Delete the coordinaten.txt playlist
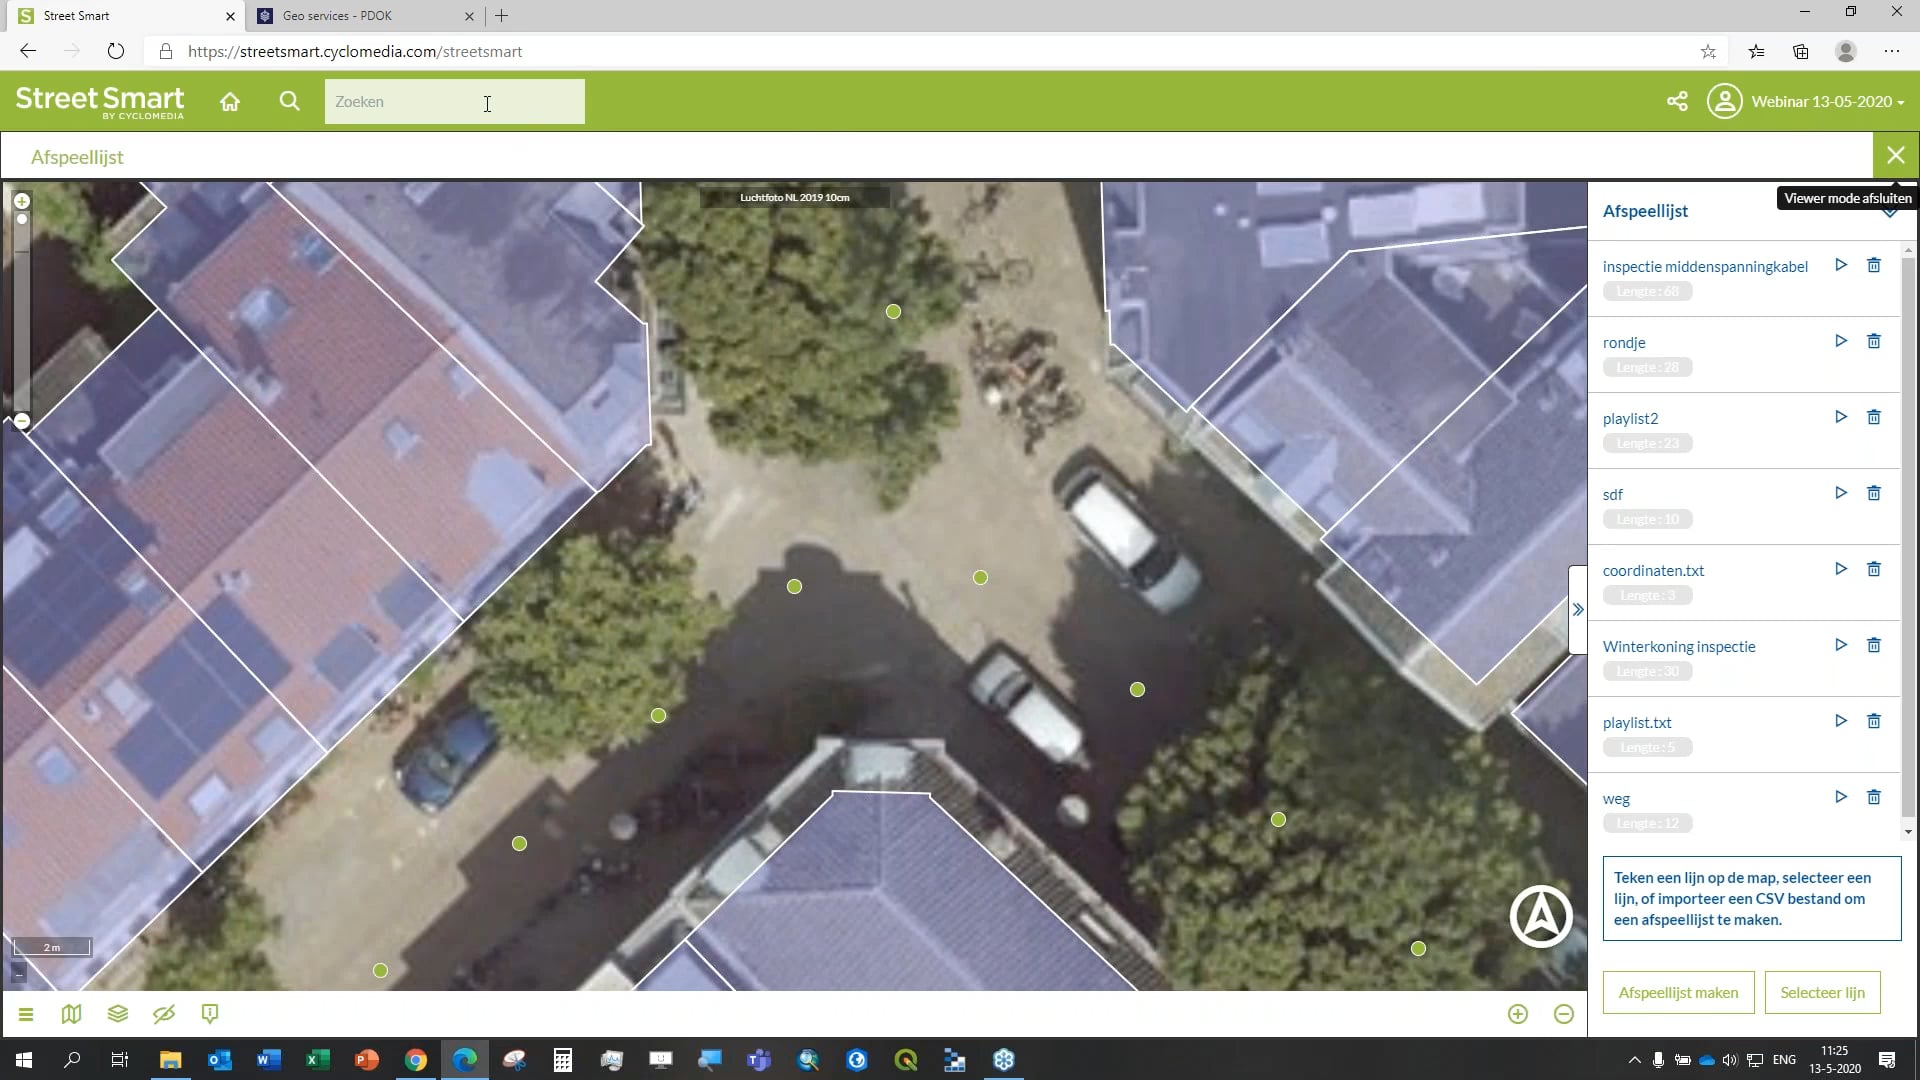Image resolution: width=1920 pixels, height=1080 pixels. click(x=1874, y=569)
